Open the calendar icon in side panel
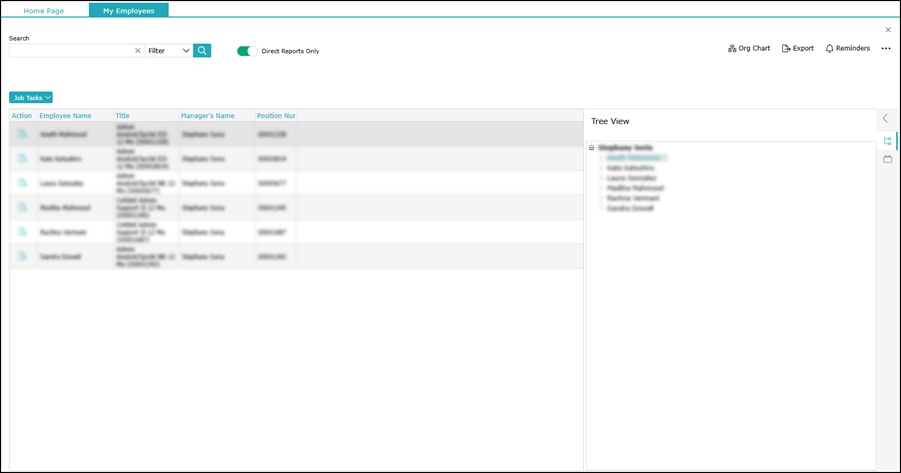 click(x=887, y=159)
